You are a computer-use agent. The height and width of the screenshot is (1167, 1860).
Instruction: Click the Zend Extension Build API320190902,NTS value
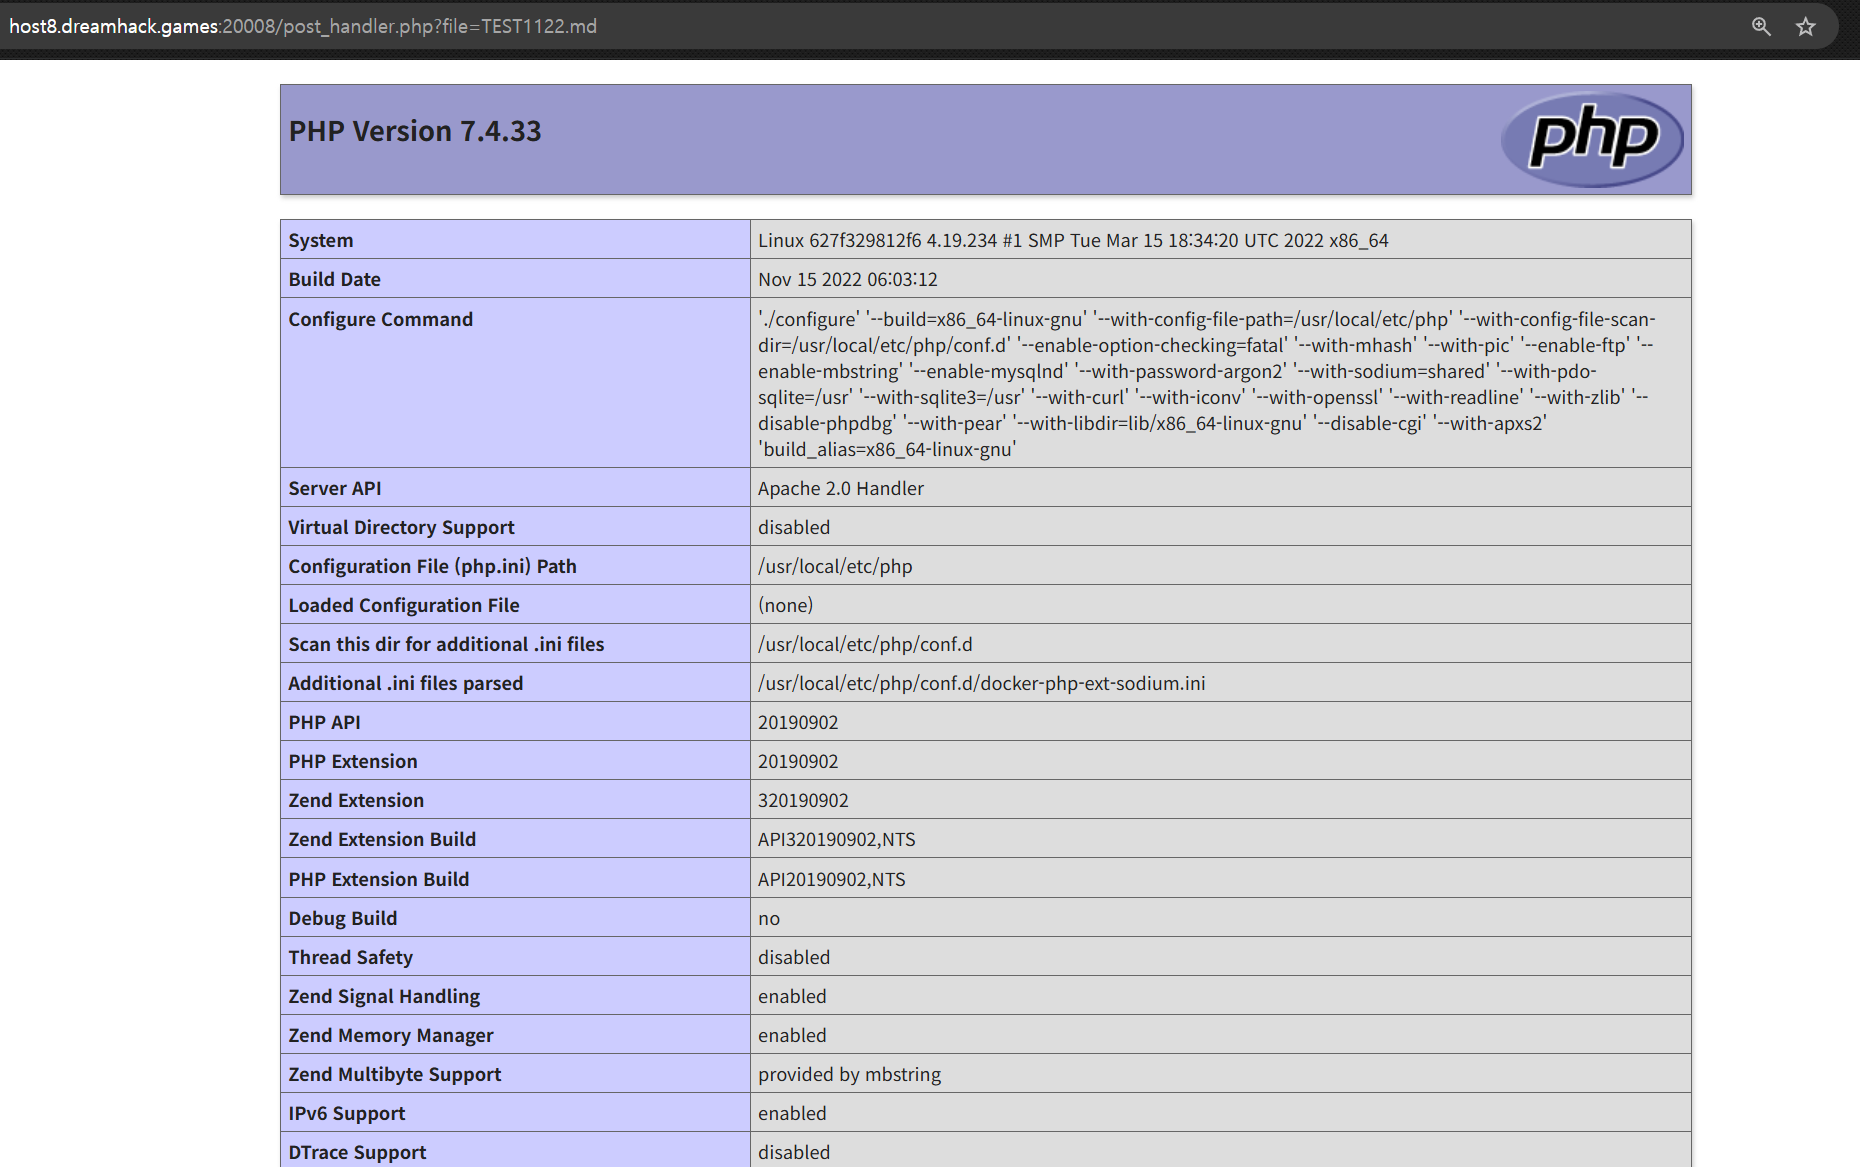coord(836,839)
